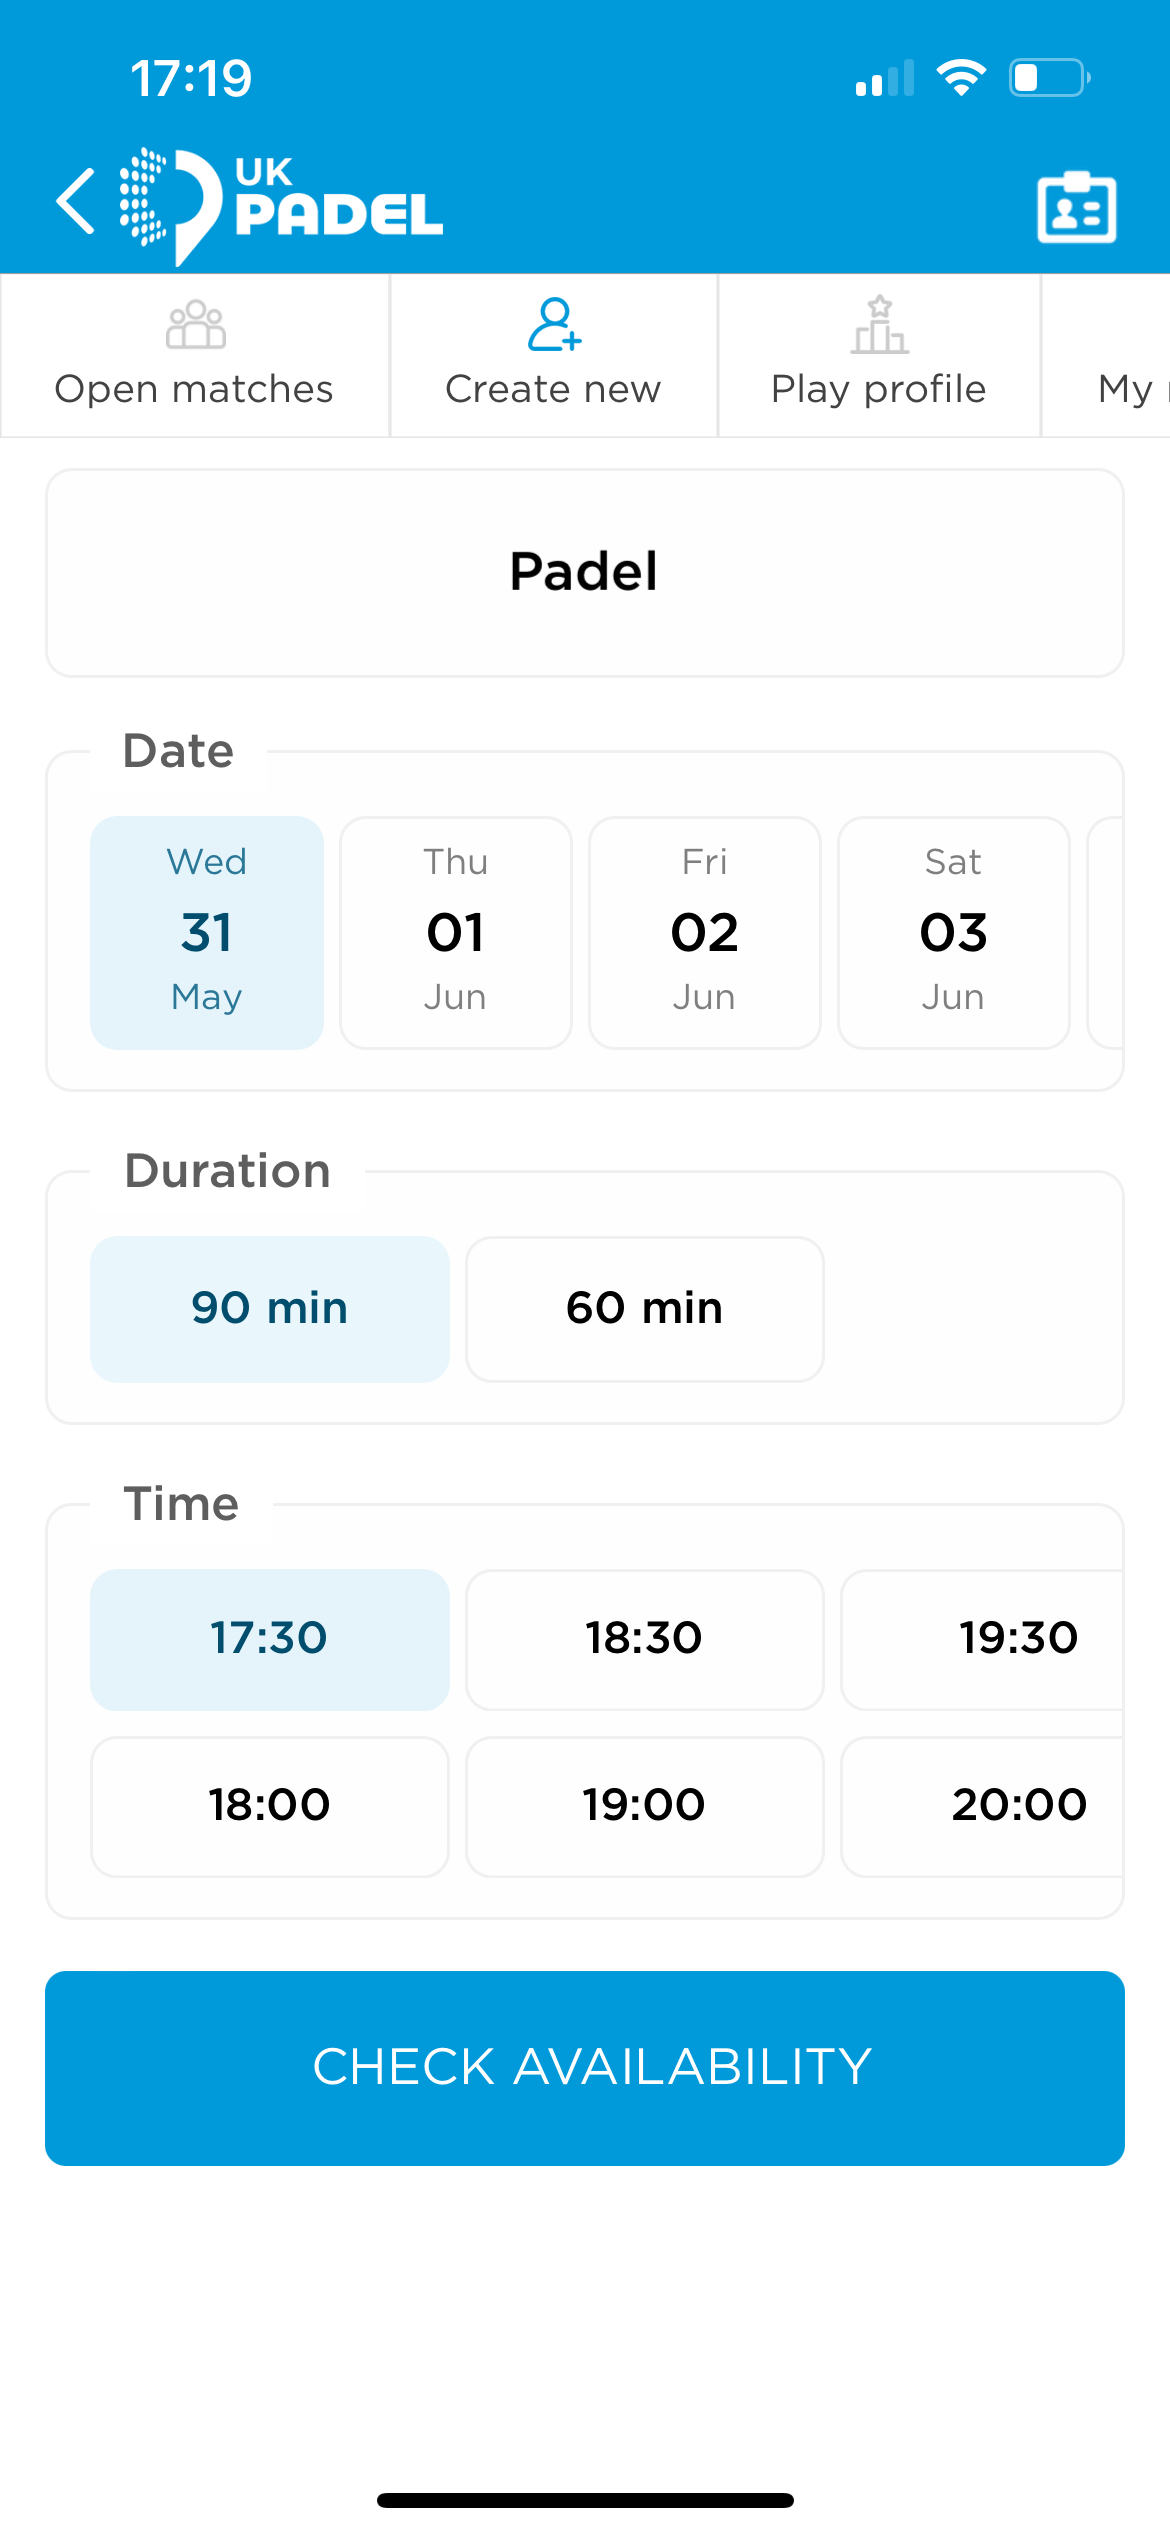This screenshot has width=1170, height=2532.
Task: Open the Padel sport selector
Action: point(585,573)
